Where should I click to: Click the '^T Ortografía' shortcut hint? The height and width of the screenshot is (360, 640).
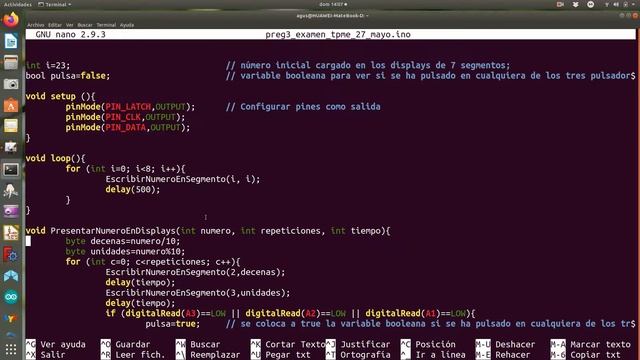coord(358,355)
